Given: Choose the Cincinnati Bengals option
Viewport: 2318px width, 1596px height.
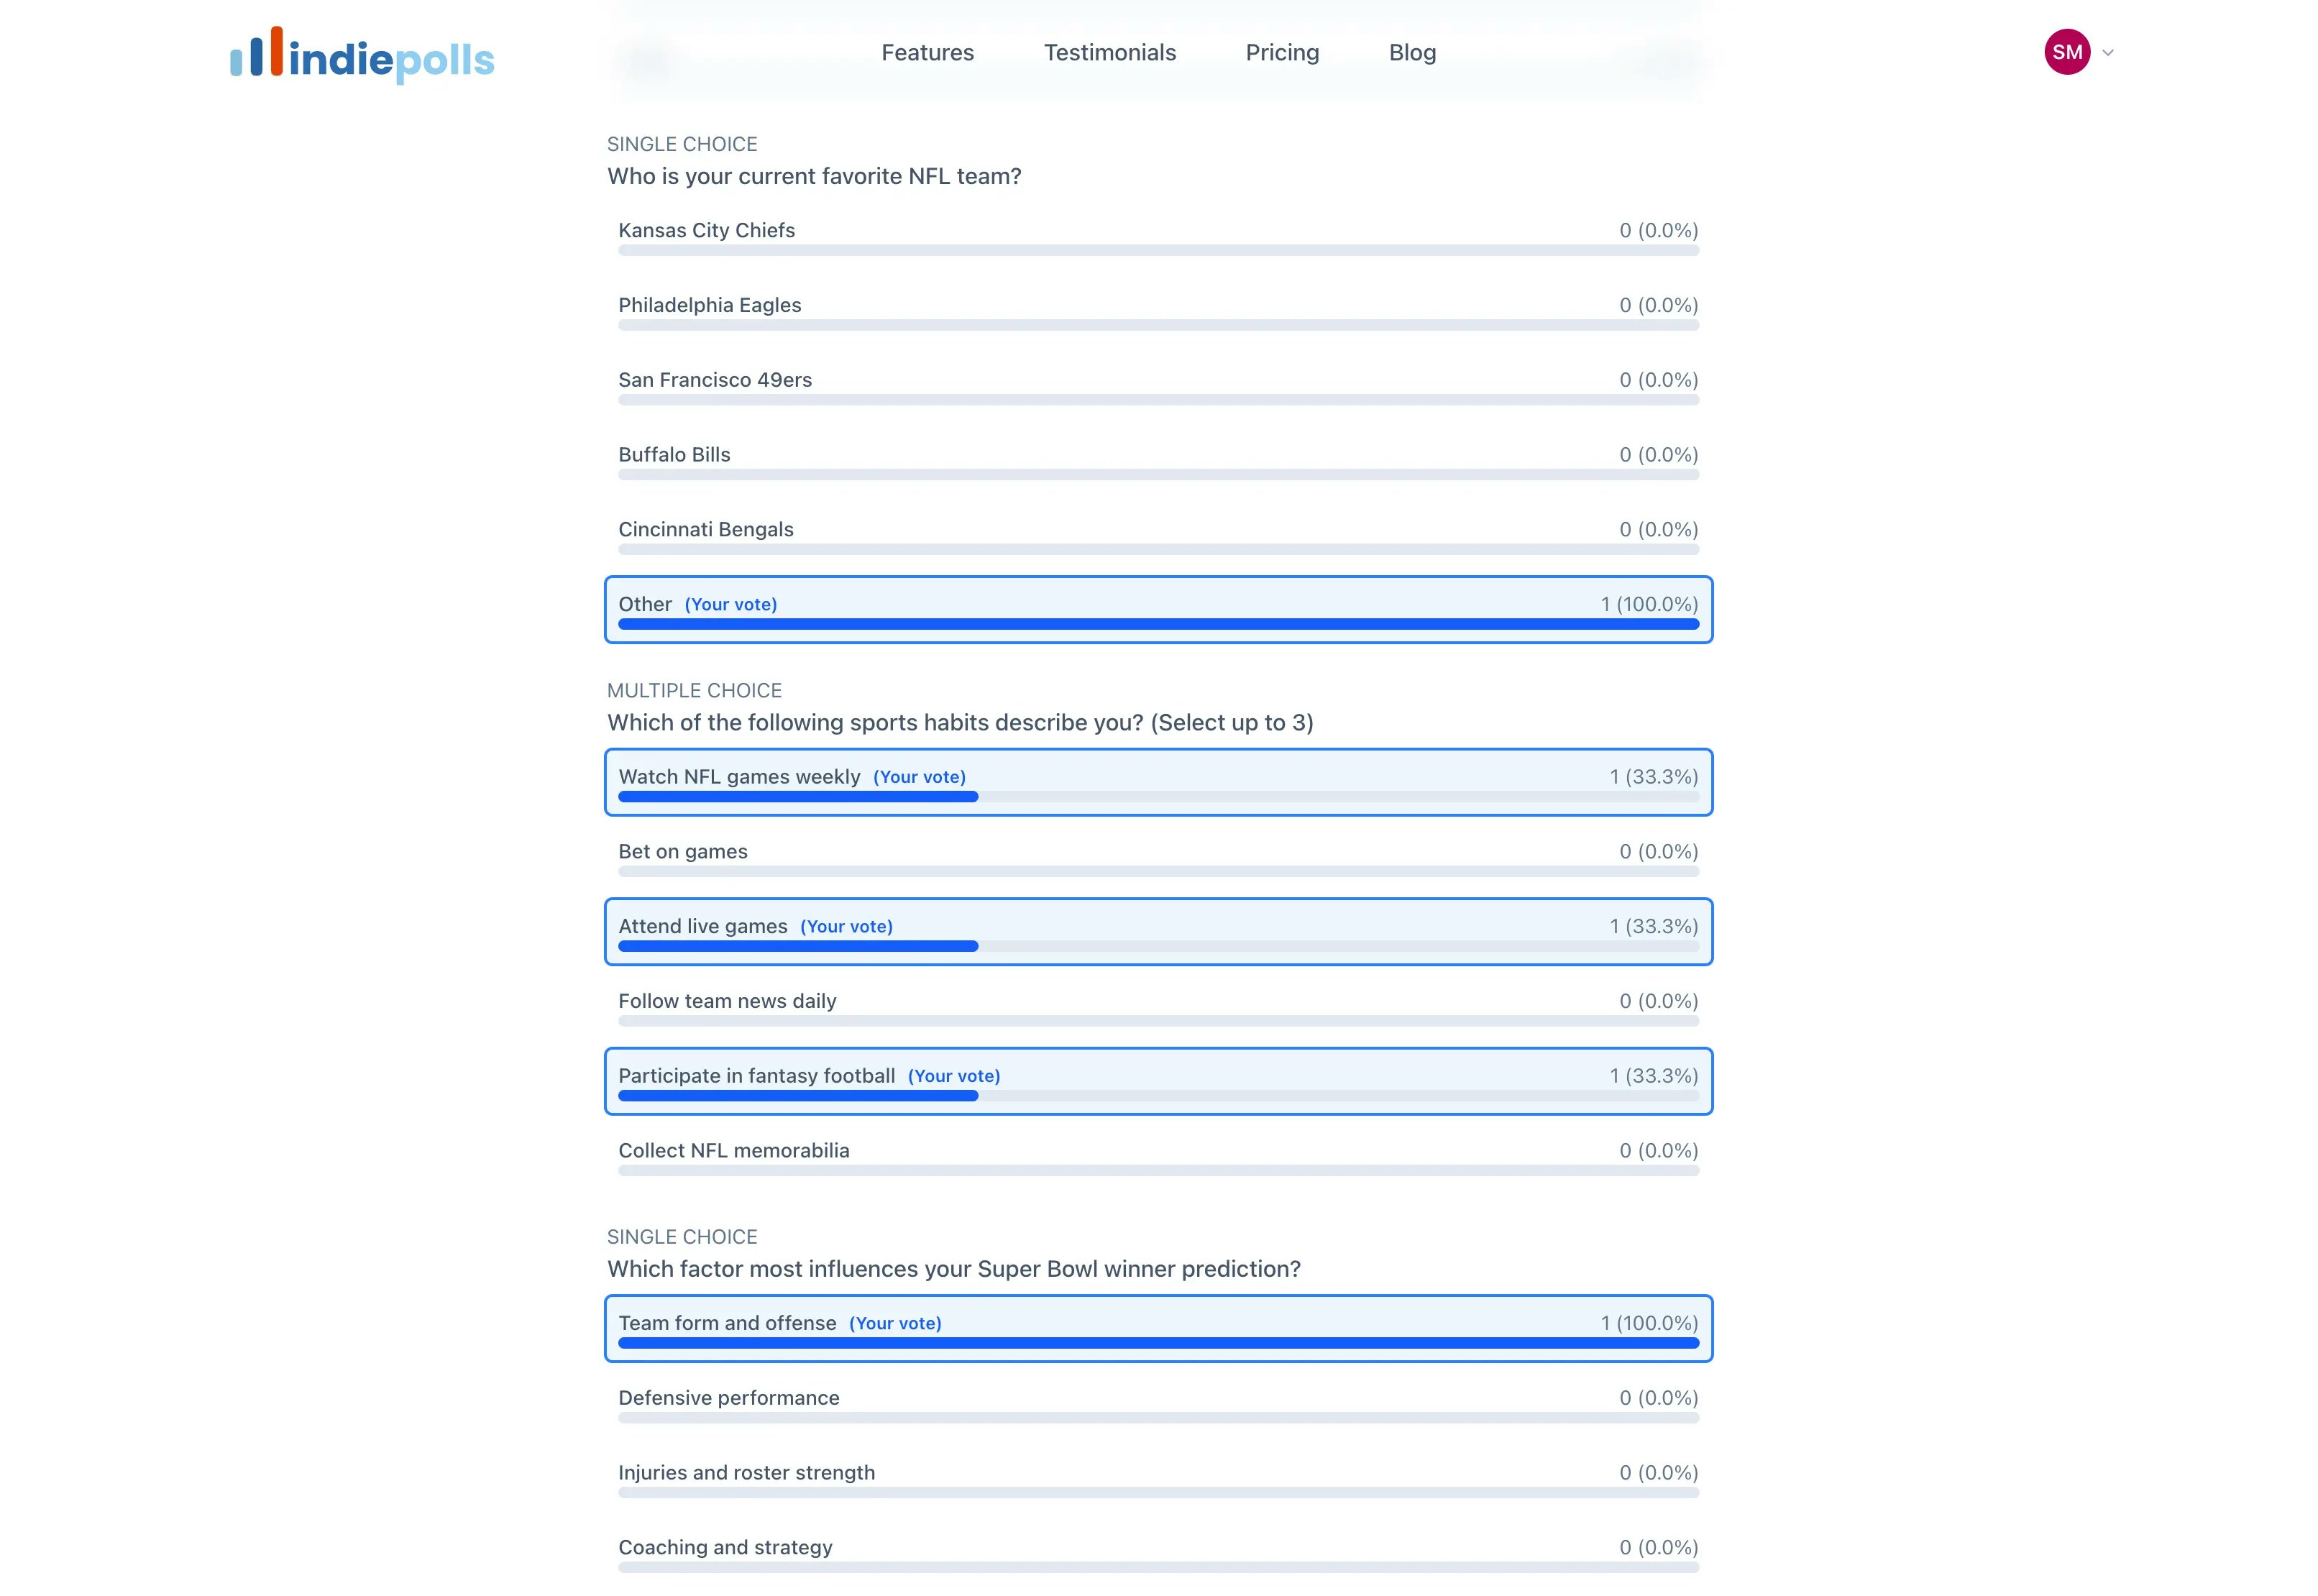Looking at the screenshot, I should 1158,536.
